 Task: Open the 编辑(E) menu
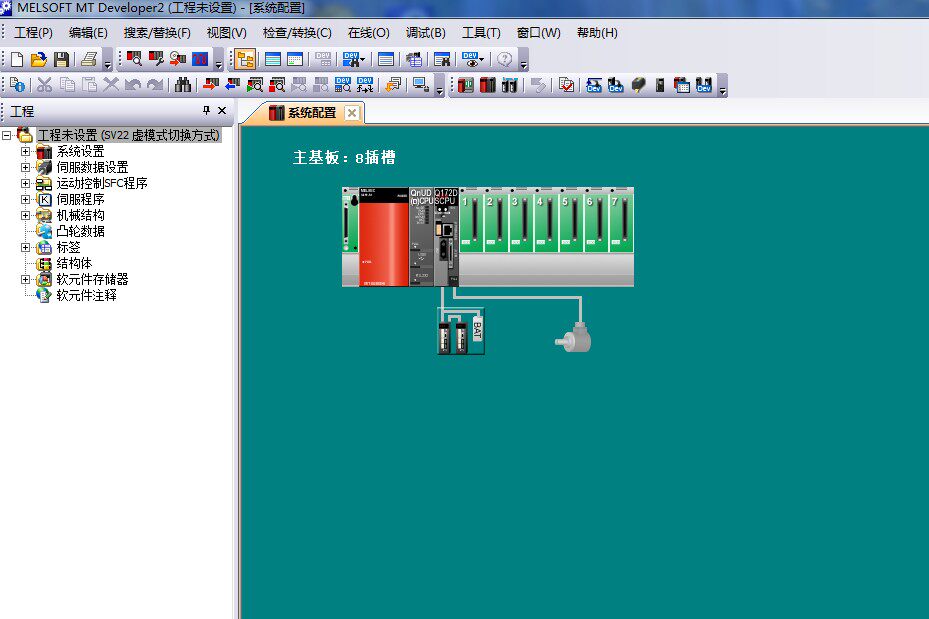point(88,33)
